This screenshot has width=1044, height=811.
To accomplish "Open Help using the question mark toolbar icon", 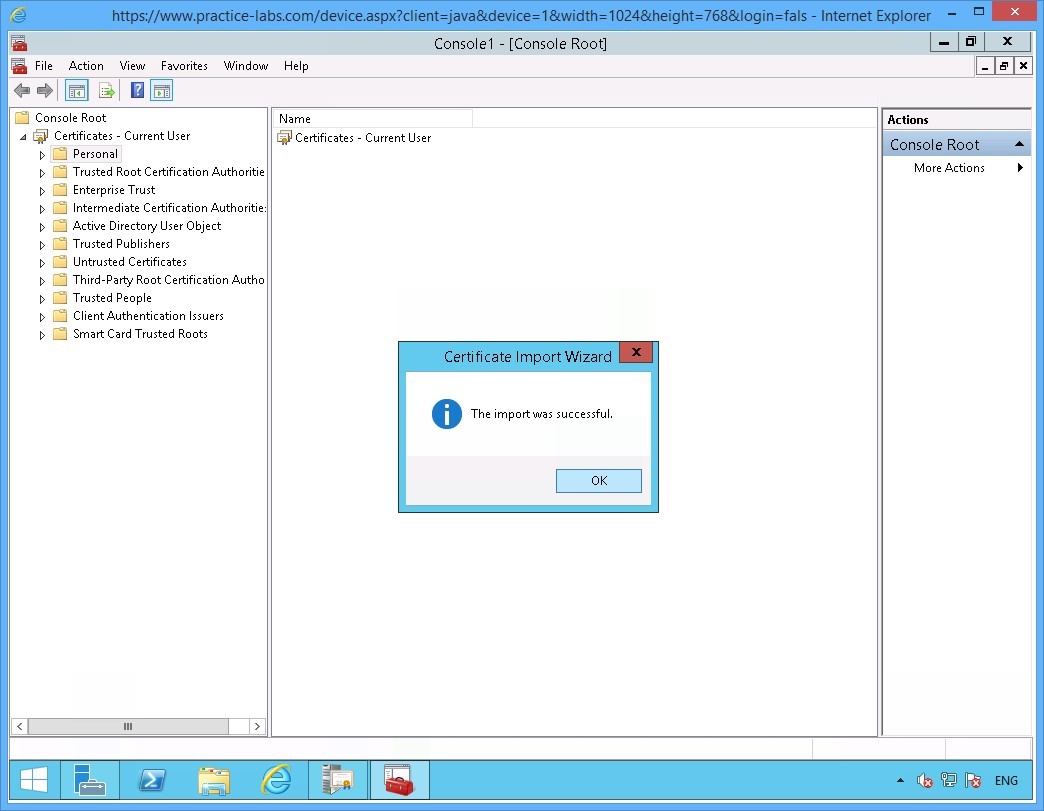I will (136, 90).
